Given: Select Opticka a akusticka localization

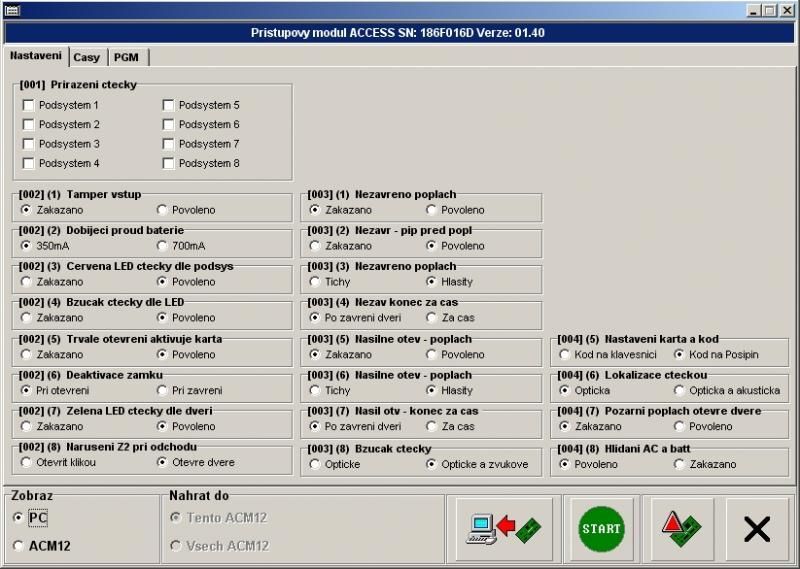Looking at the screenshot, I should [680, 390].
